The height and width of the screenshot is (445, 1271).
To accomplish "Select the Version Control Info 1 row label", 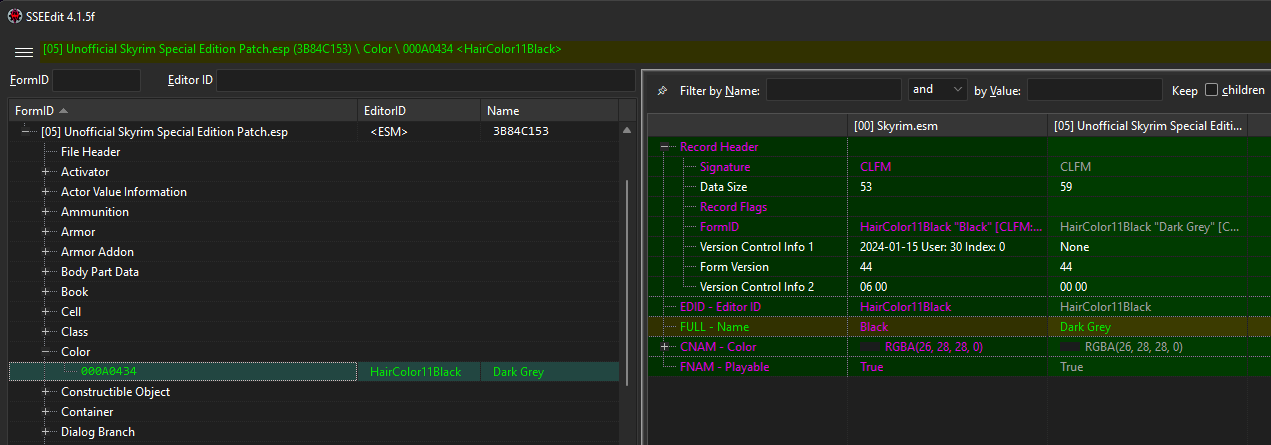I will click(x=757, y=247).
